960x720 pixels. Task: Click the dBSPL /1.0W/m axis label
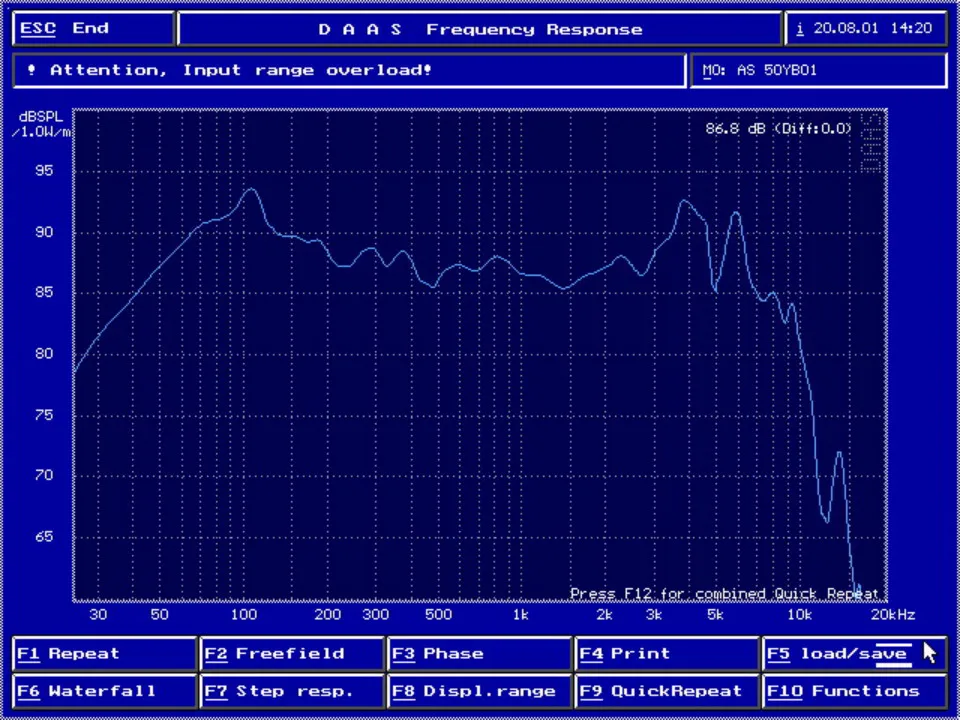(43, 124)
